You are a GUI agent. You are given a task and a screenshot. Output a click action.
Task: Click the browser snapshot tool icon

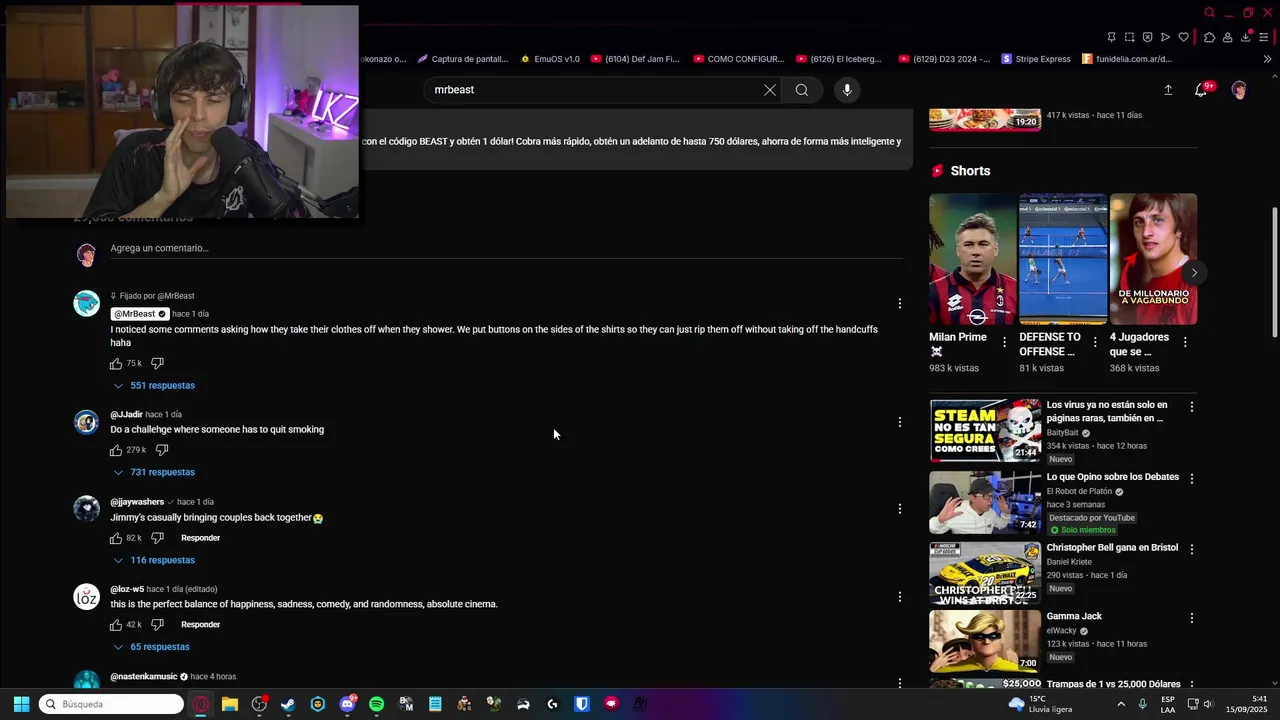[1129, 37]
